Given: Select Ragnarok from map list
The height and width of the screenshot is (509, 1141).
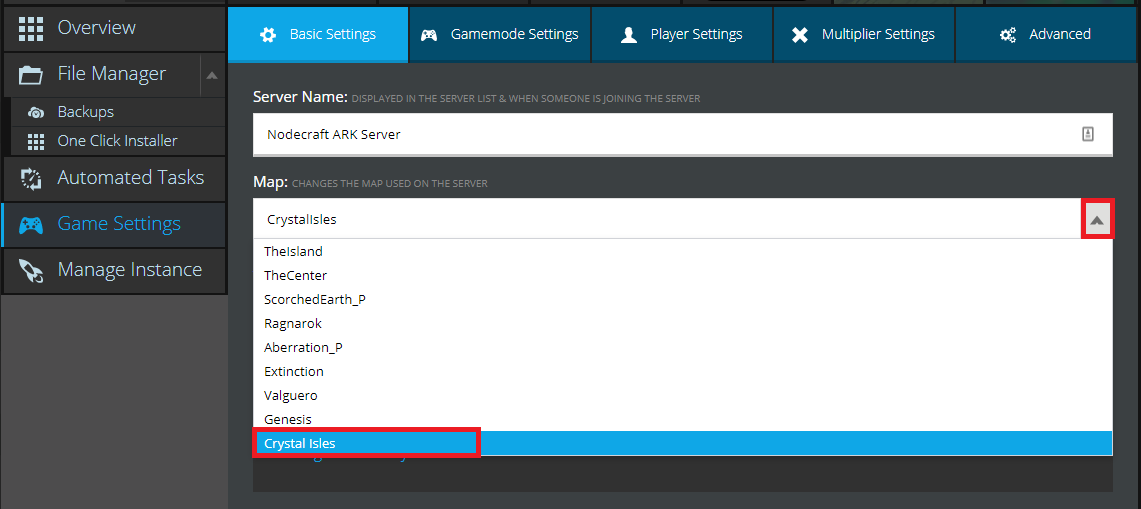Looking at the screenshot, I should [683, 323].
